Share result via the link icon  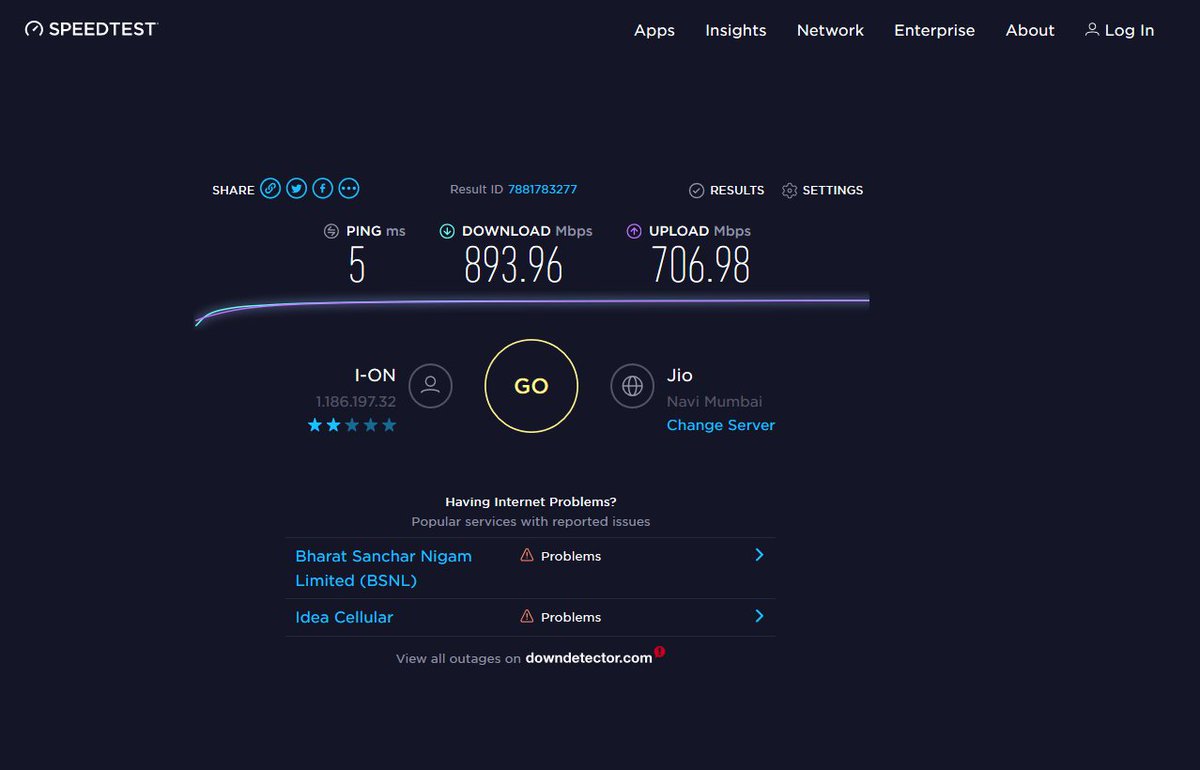point(270,188)
